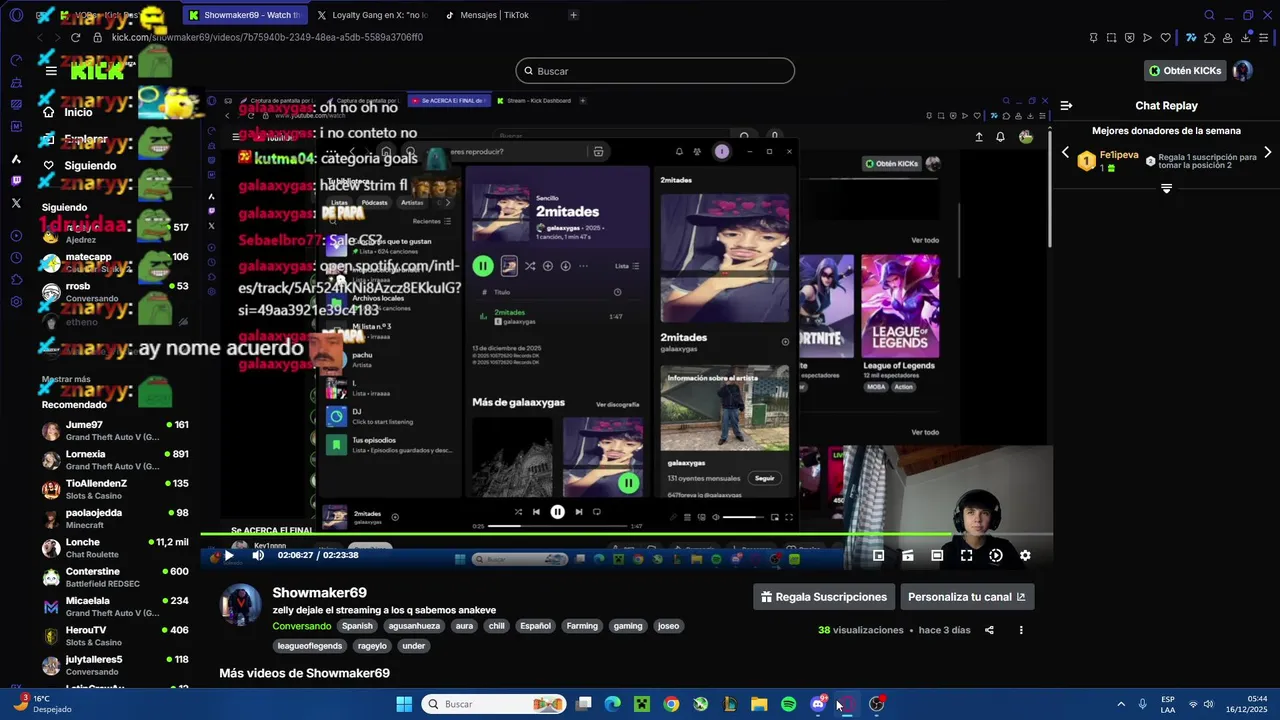Screen dimensions: 1280x720
Task: Open Siguiendo in the sidebar
Action: pyautogui.click(x=90, y=165)
